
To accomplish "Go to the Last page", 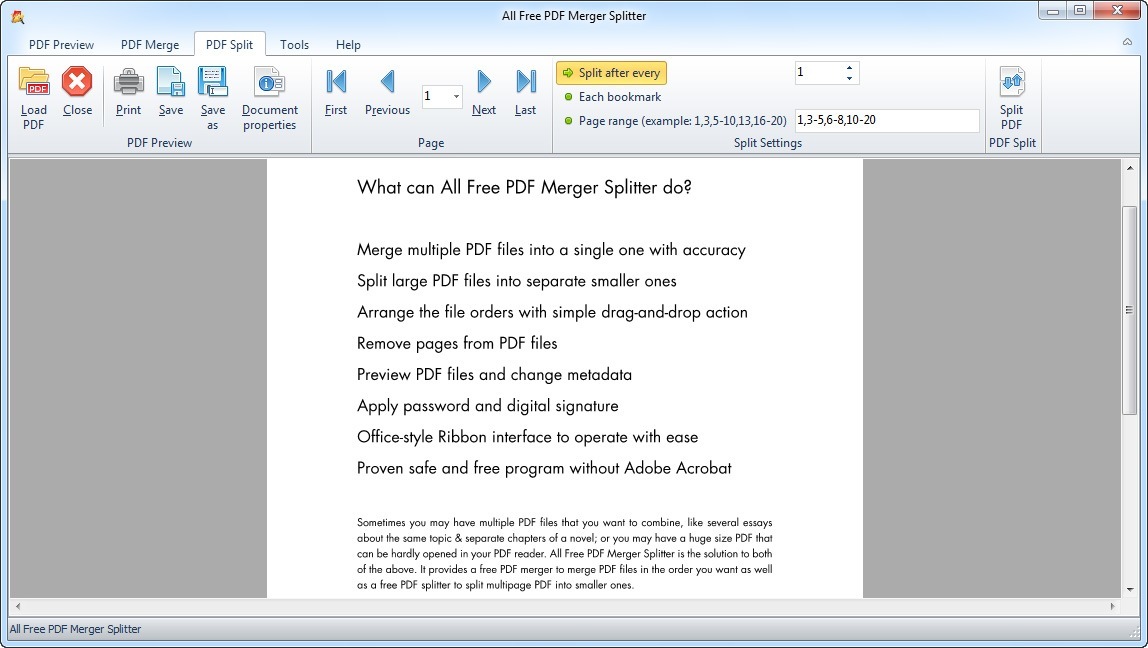I will [525, 92].
